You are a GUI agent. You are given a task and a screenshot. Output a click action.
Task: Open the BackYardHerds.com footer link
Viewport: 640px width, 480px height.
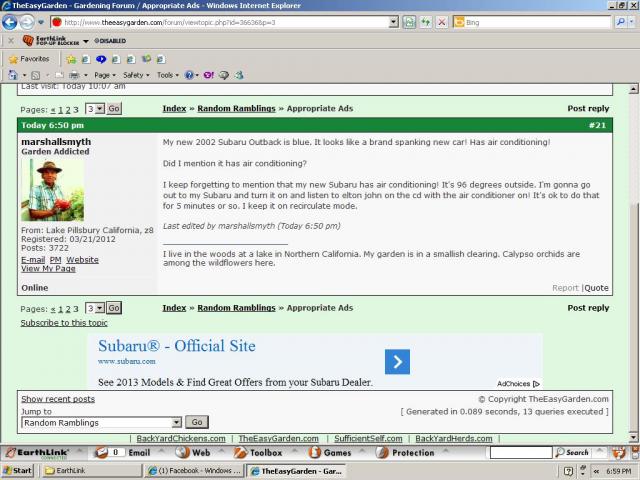coord(454,438)
